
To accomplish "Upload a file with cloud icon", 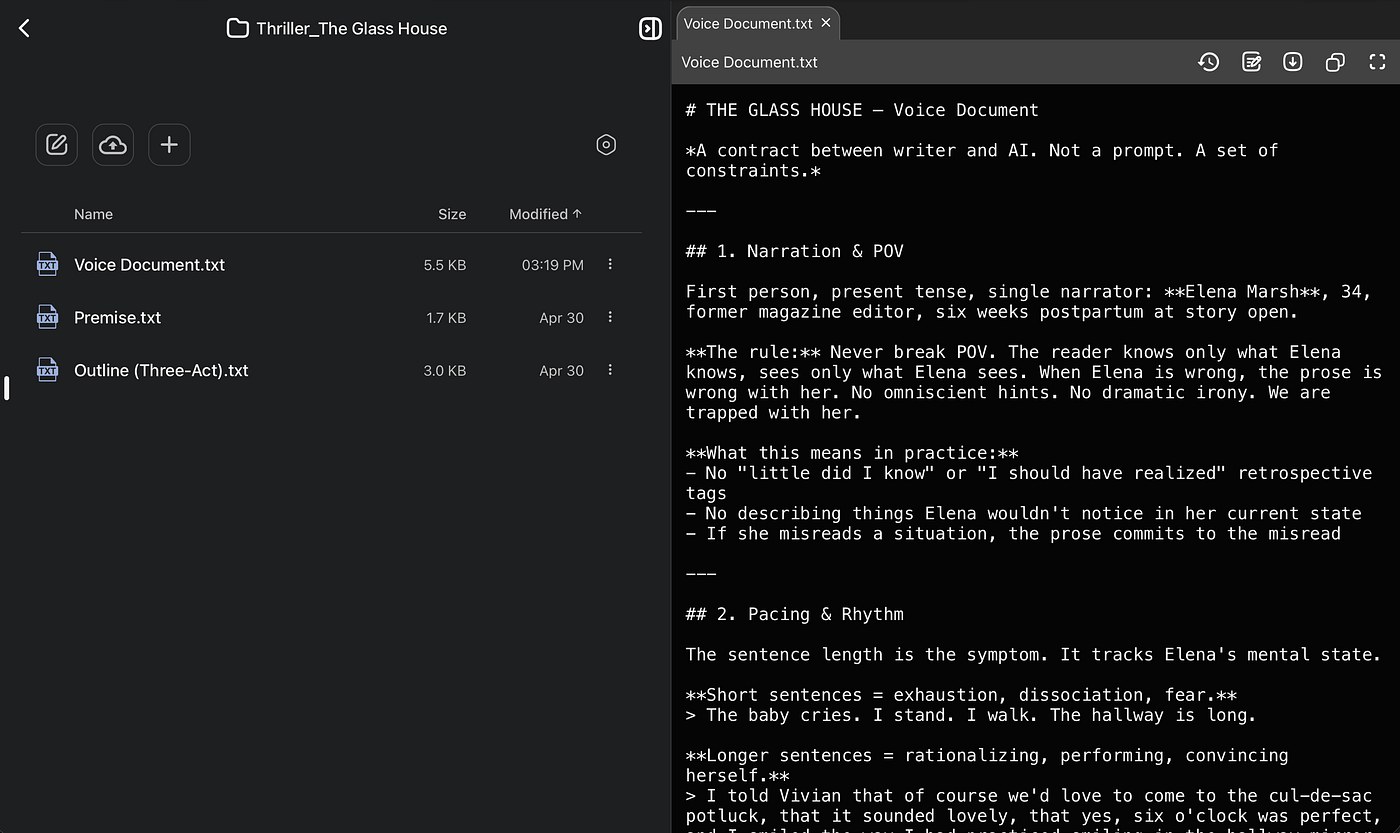I will pyautogui.click(x=113, y=145).
